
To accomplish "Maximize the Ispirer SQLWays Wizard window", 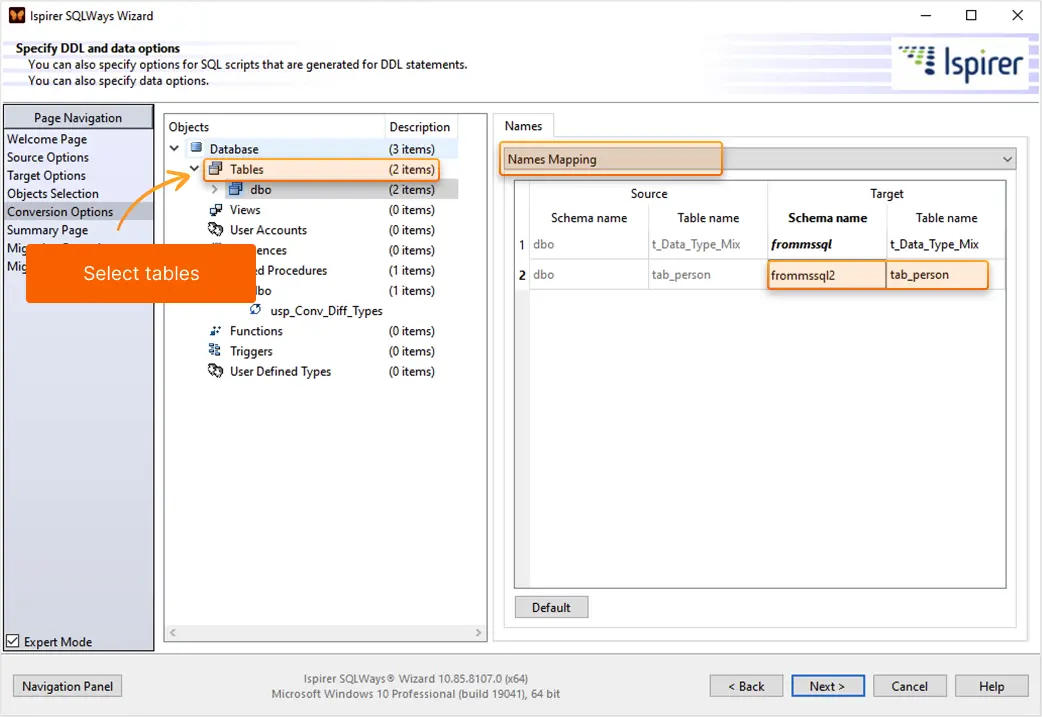I will coord(971,15).
